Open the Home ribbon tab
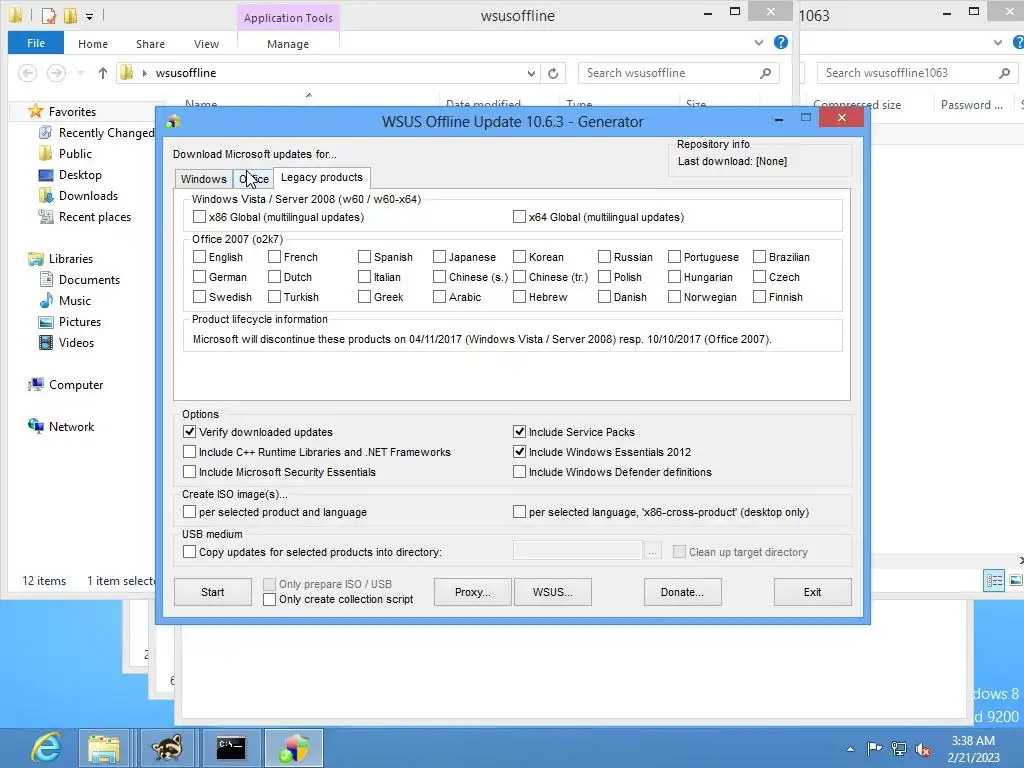The height and width of the screenshot is (768, 1024). [x=93, y=44]
